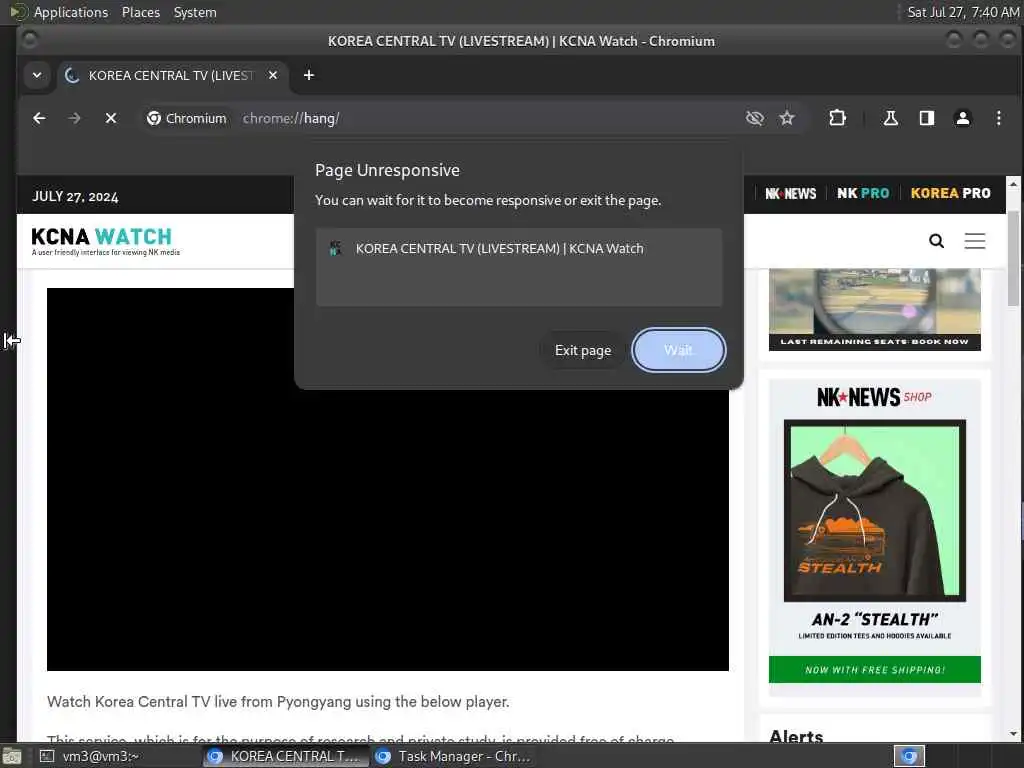Image resolution: width=1024 pixels, height=768 pixels.
Task: Switch to the vm3@vm3 terminal taskbar item
Action: tap(91, 756)
